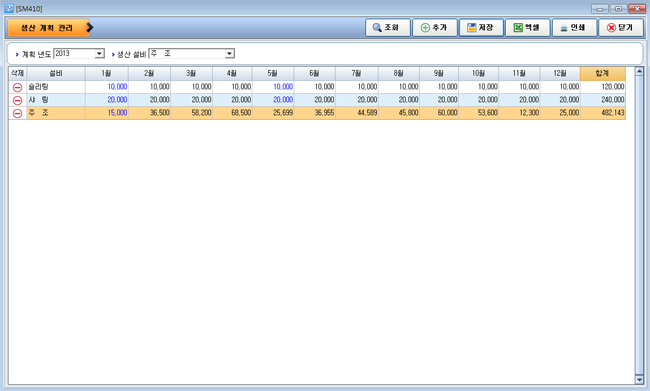This screenshot has height=391, width=650.
Task: Select the 60,000 cell
Action: point(439,113)
